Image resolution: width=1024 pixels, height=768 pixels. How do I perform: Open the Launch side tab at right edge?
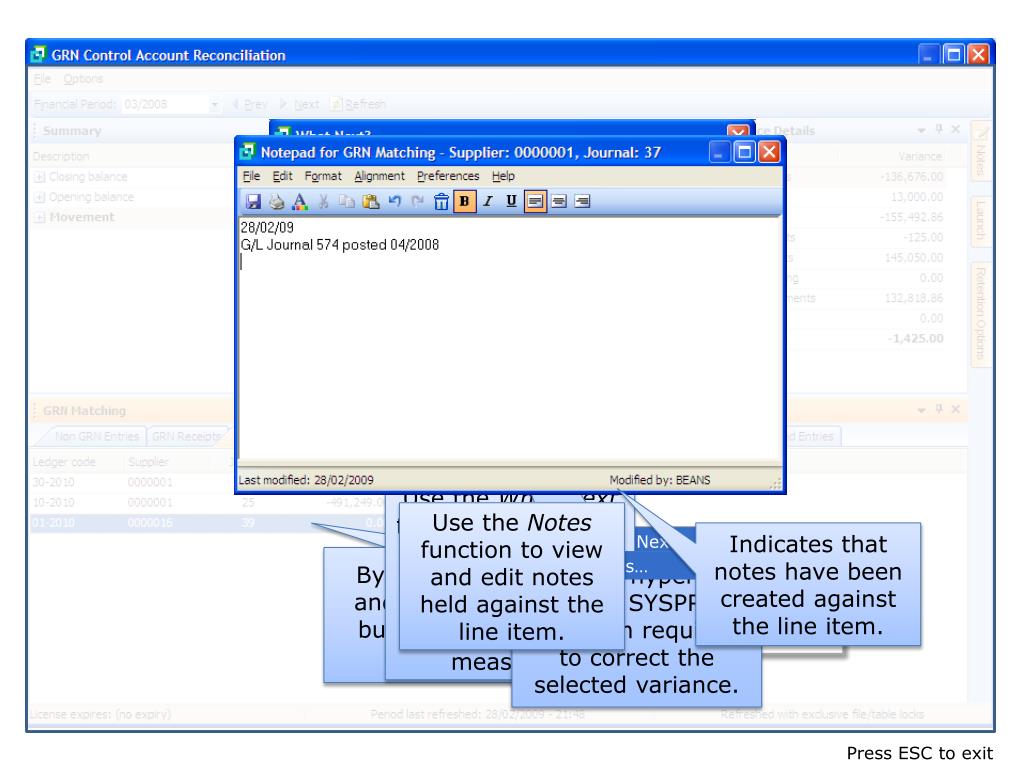pos(981,221)
